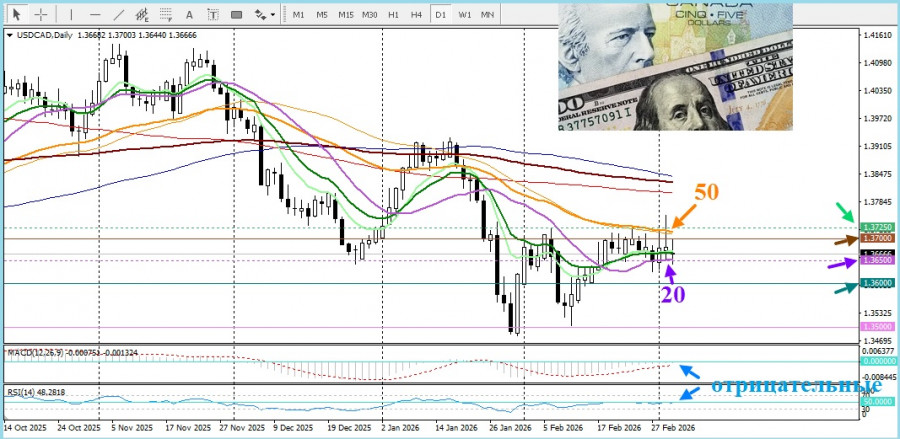Click the USDCAD,Daily OHLC header text
The height and width of the screenshot is (439, 900).
point(107,36)
